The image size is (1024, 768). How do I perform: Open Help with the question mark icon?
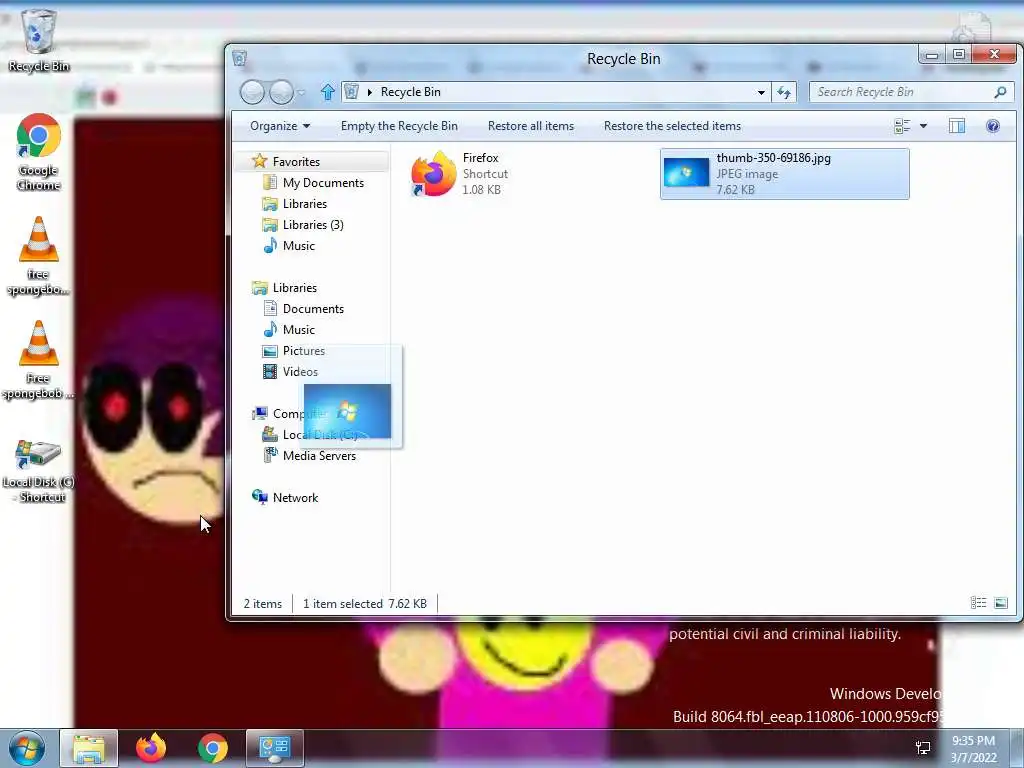[993, 126]
